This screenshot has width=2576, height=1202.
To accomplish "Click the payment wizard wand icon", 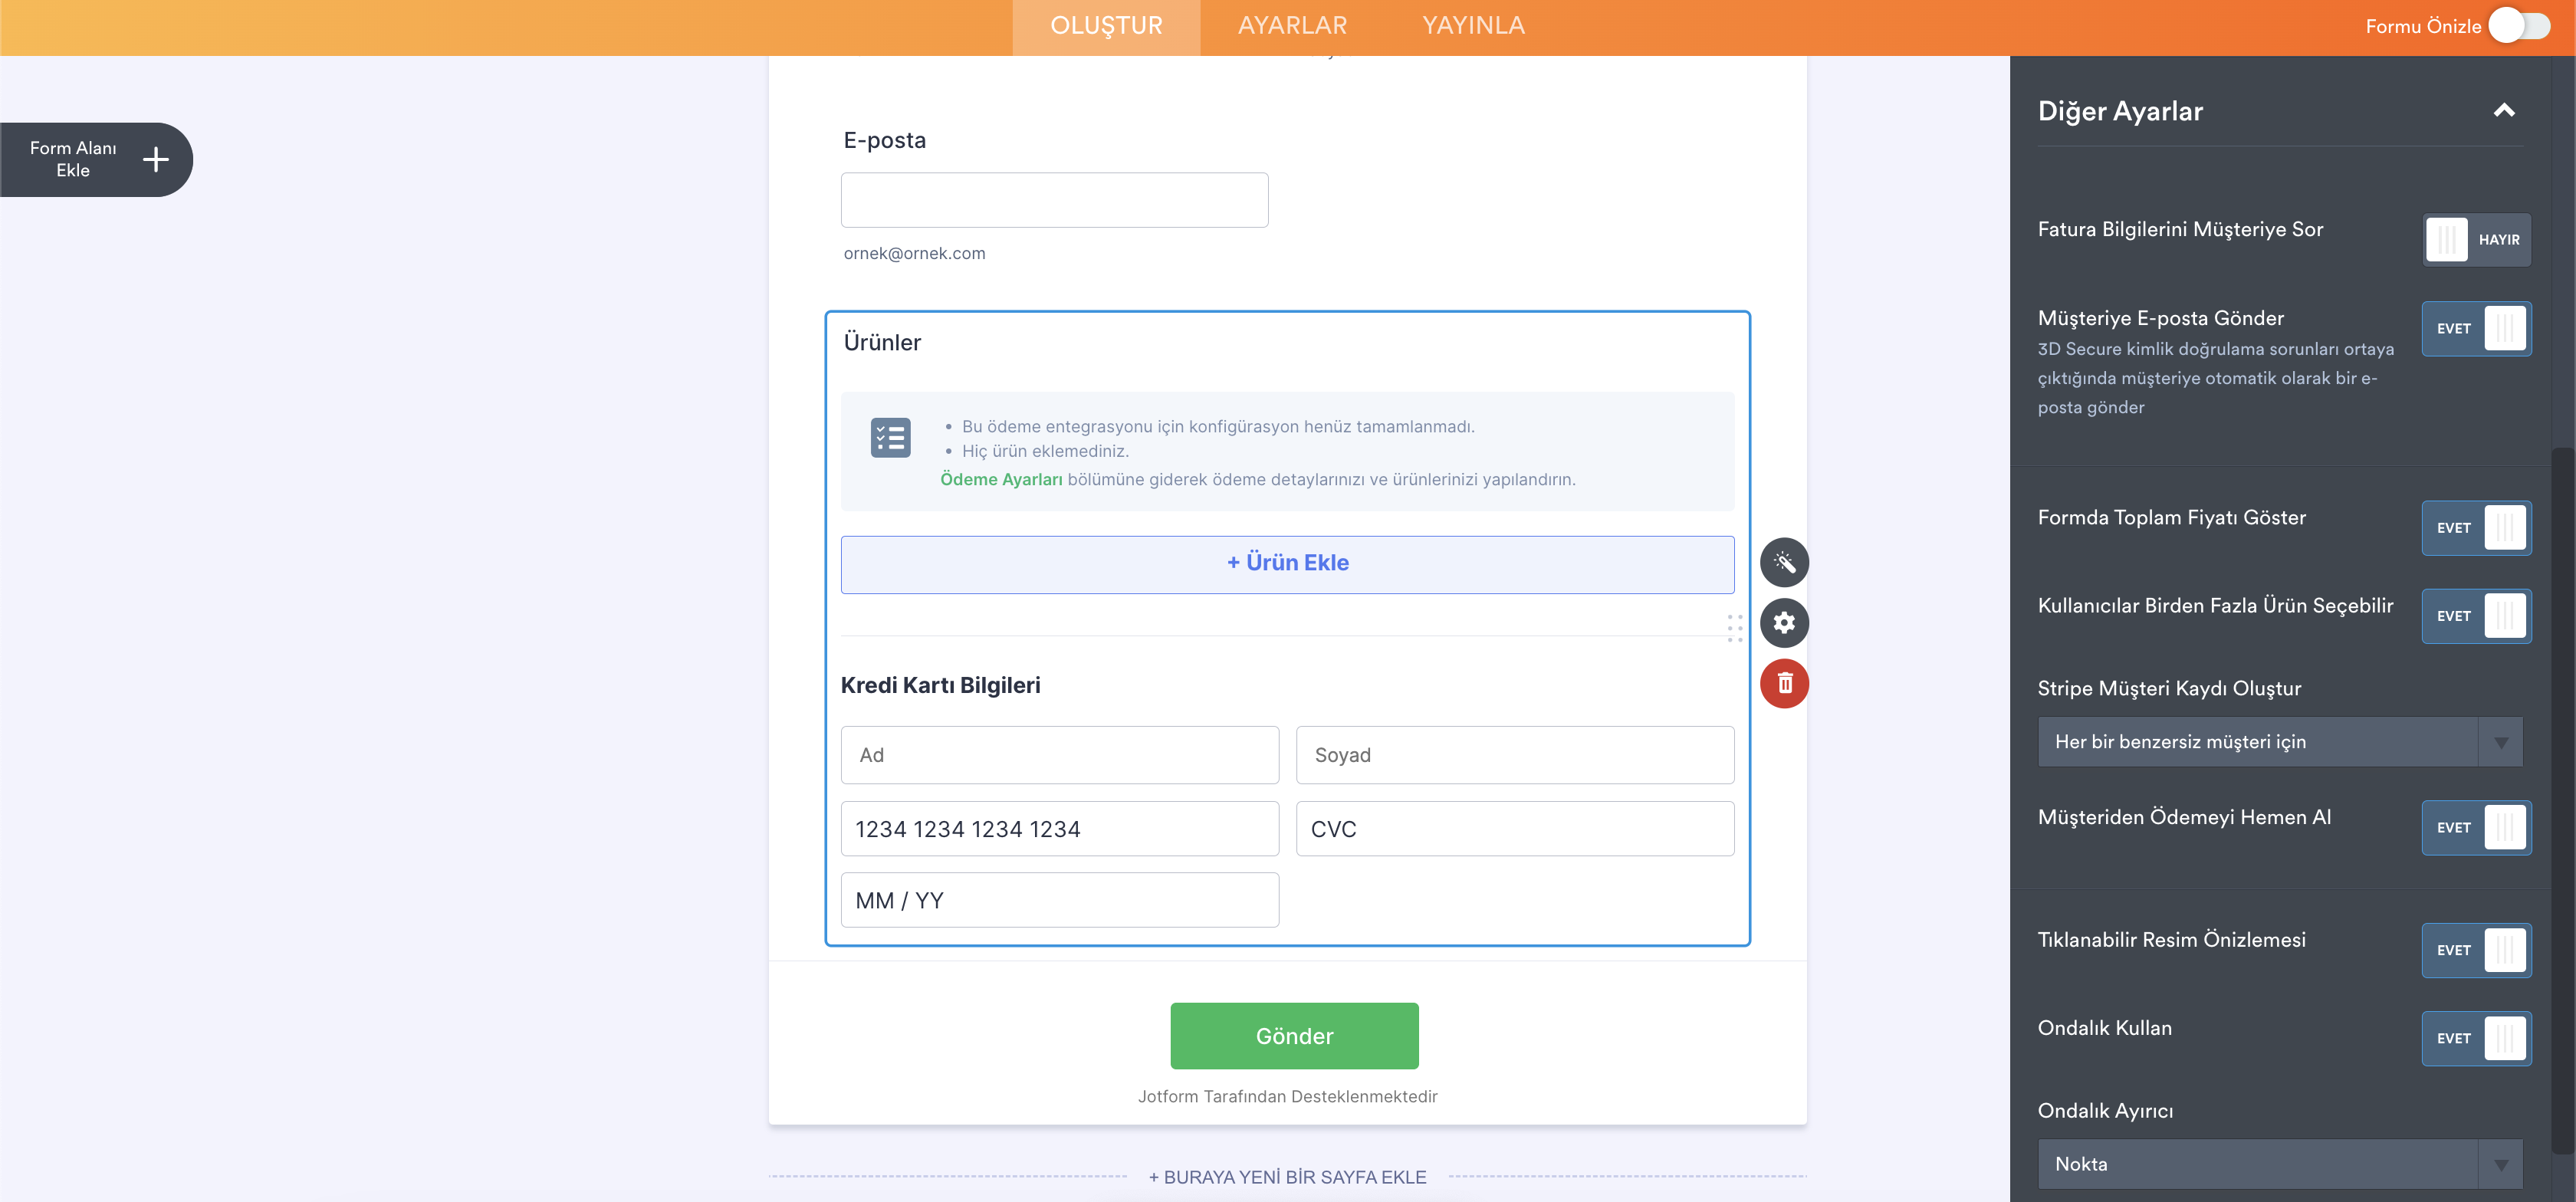I will coord(1784,563).
